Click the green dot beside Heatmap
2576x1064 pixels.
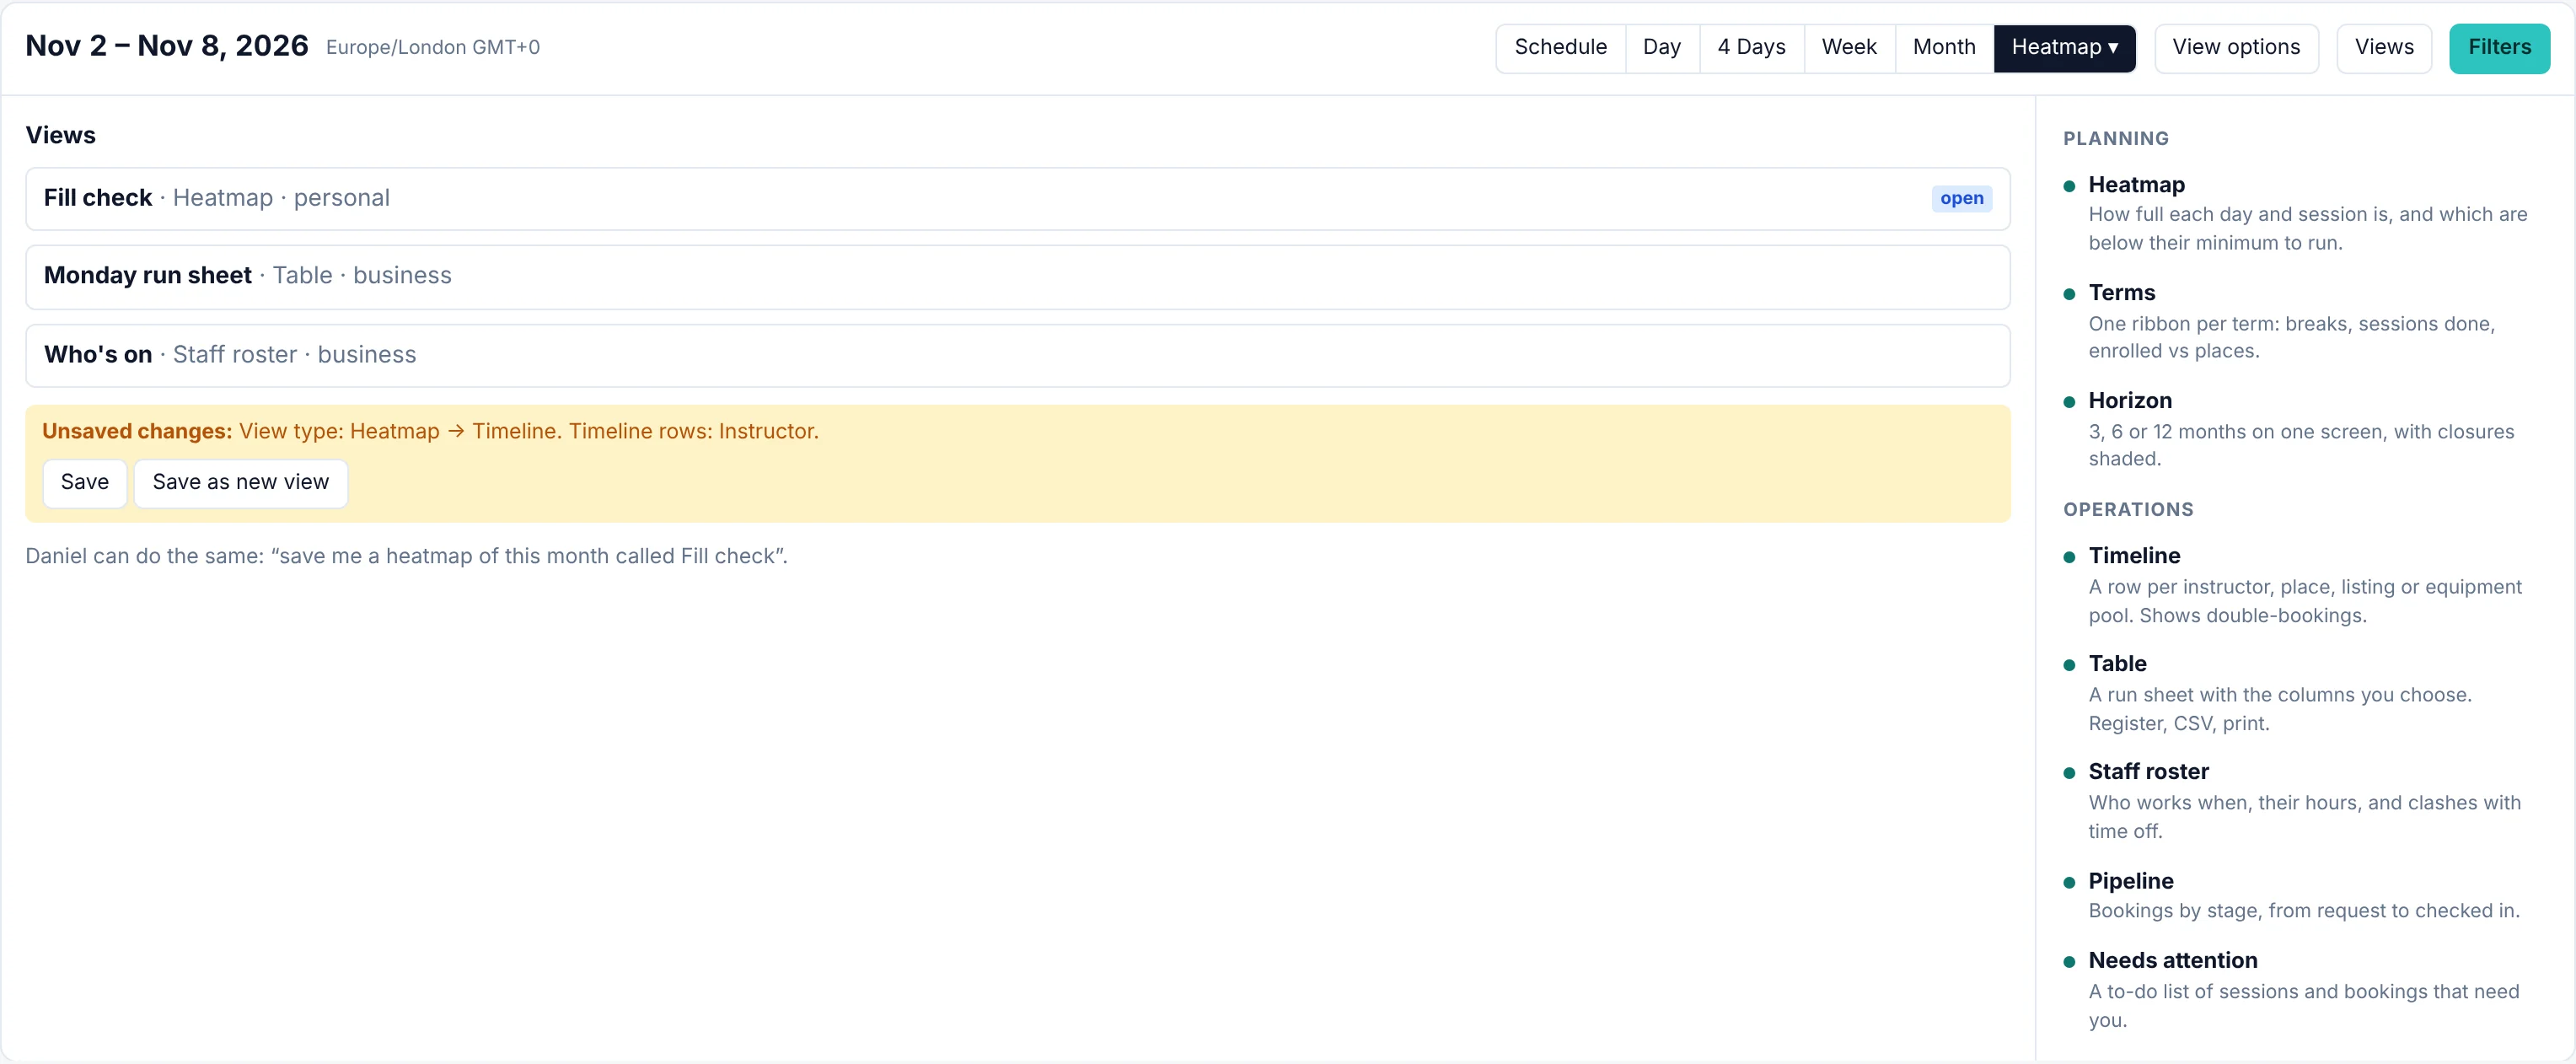[x=2069, y=186]
